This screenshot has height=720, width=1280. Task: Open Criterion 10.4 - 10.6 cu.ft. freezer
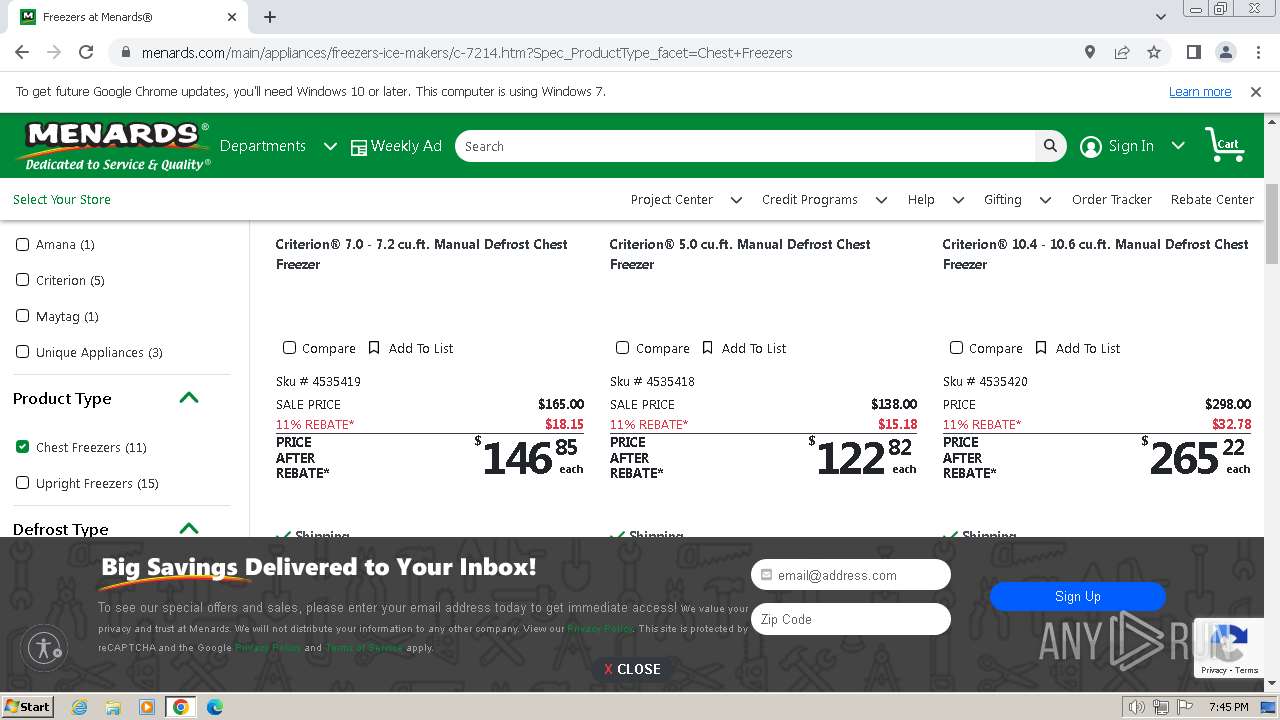pyautogui.click(x=1095, y=254)
